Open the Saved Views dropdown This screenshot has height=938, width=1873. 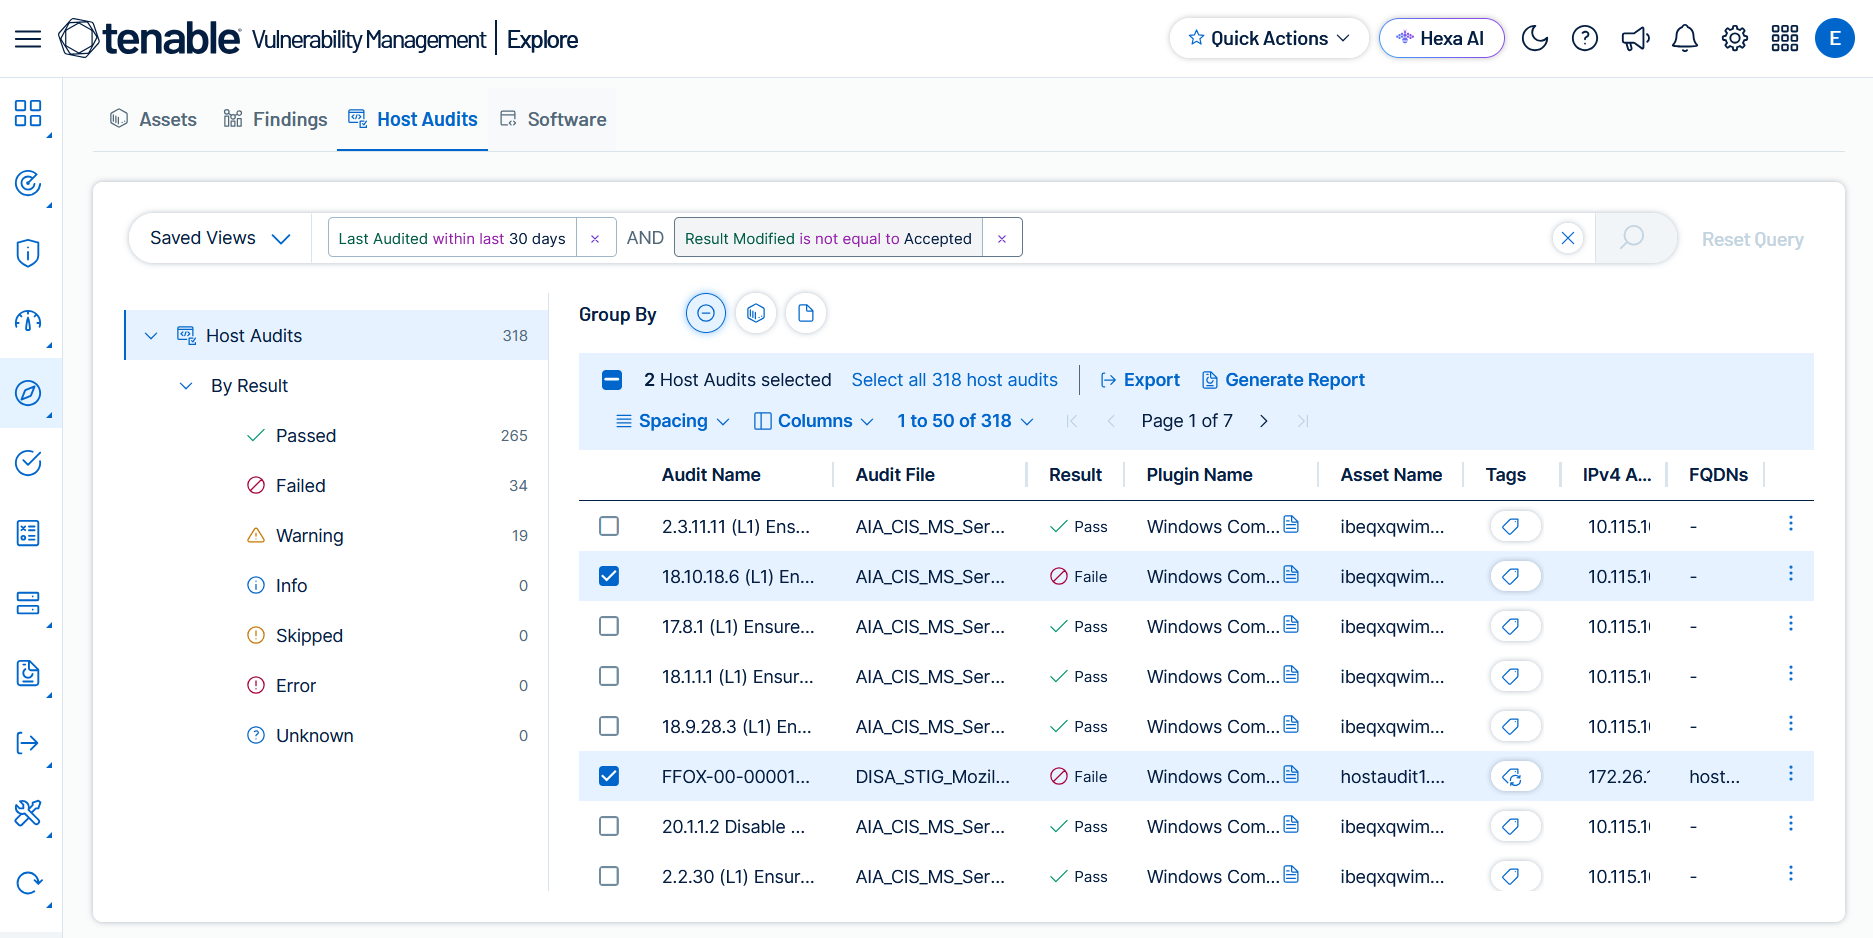pyautogui.click(x=220, y=238)
